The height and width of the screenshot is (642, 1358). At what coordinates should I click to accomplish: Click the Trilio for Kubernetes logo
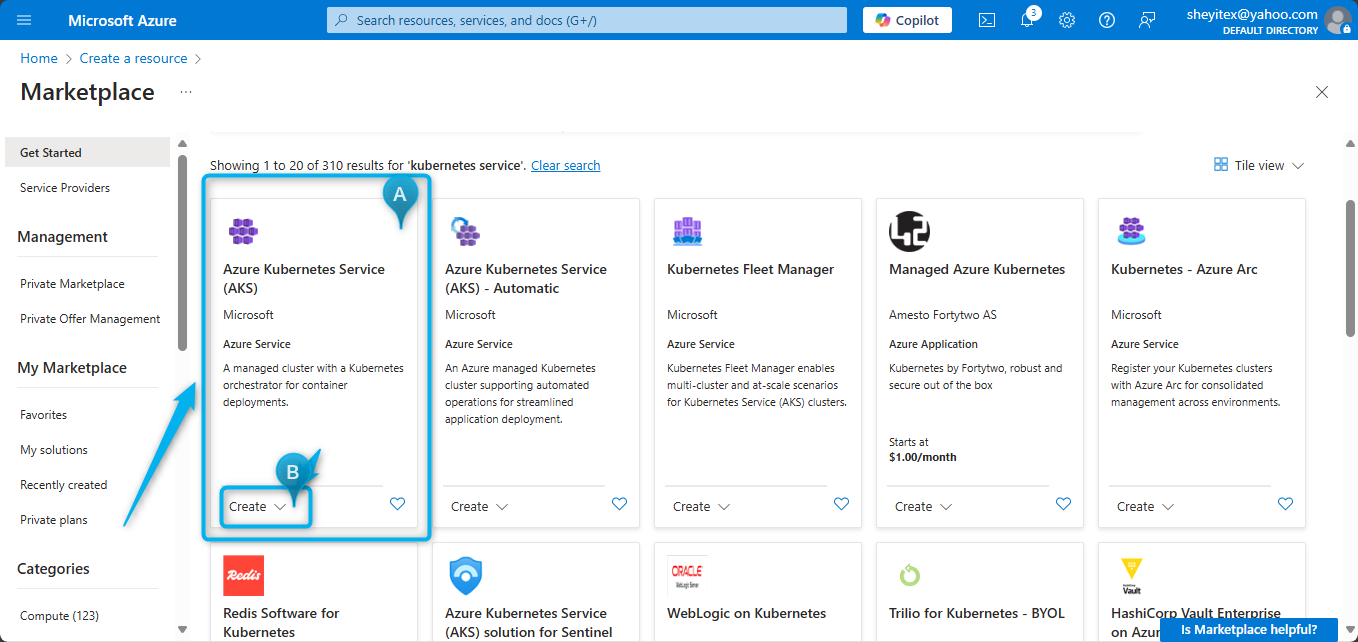pyautogui.click(x=909, y=575)
